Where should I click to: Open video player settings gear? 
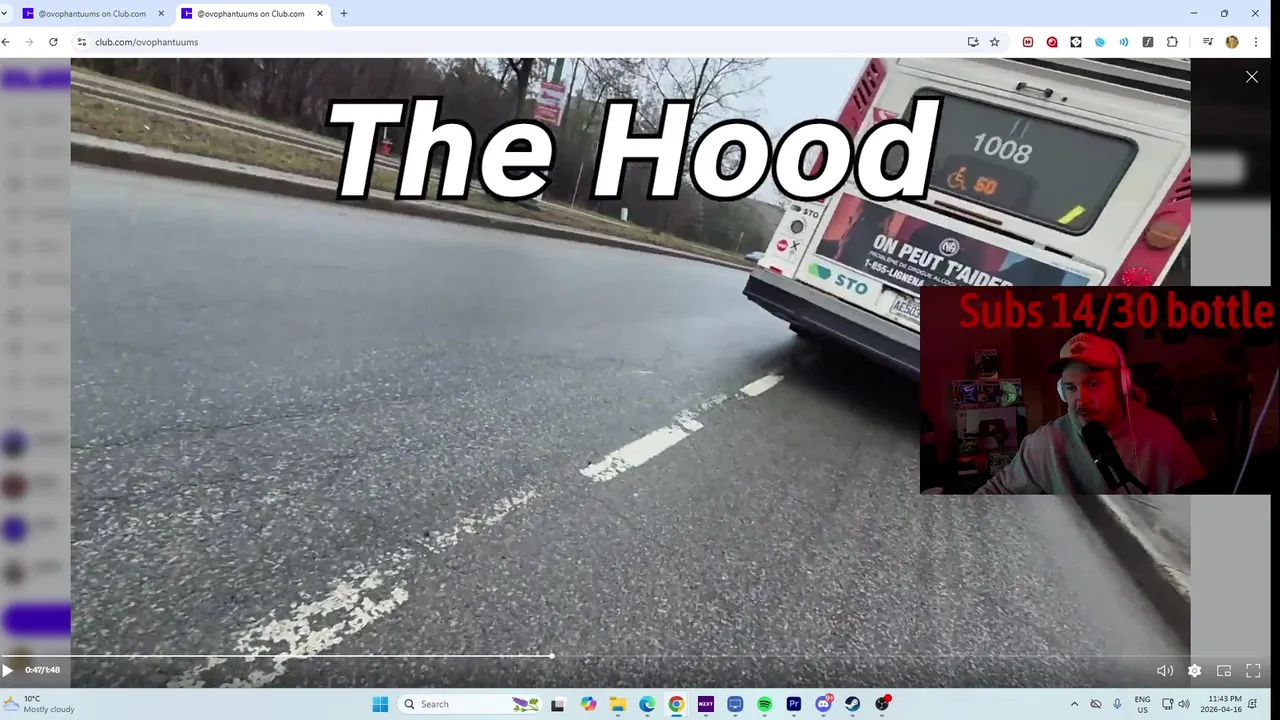pos(1194,671)
